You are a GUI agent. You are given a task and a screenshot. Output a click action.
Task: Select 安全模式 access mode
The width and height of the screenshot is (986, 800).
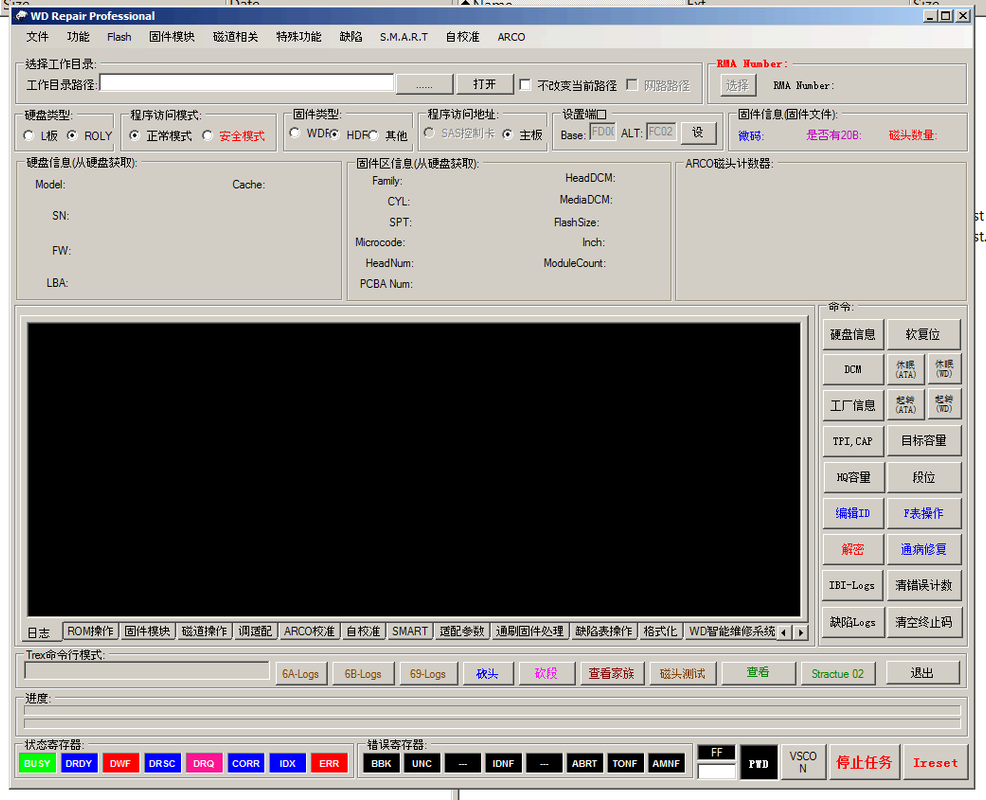point(208,135)
